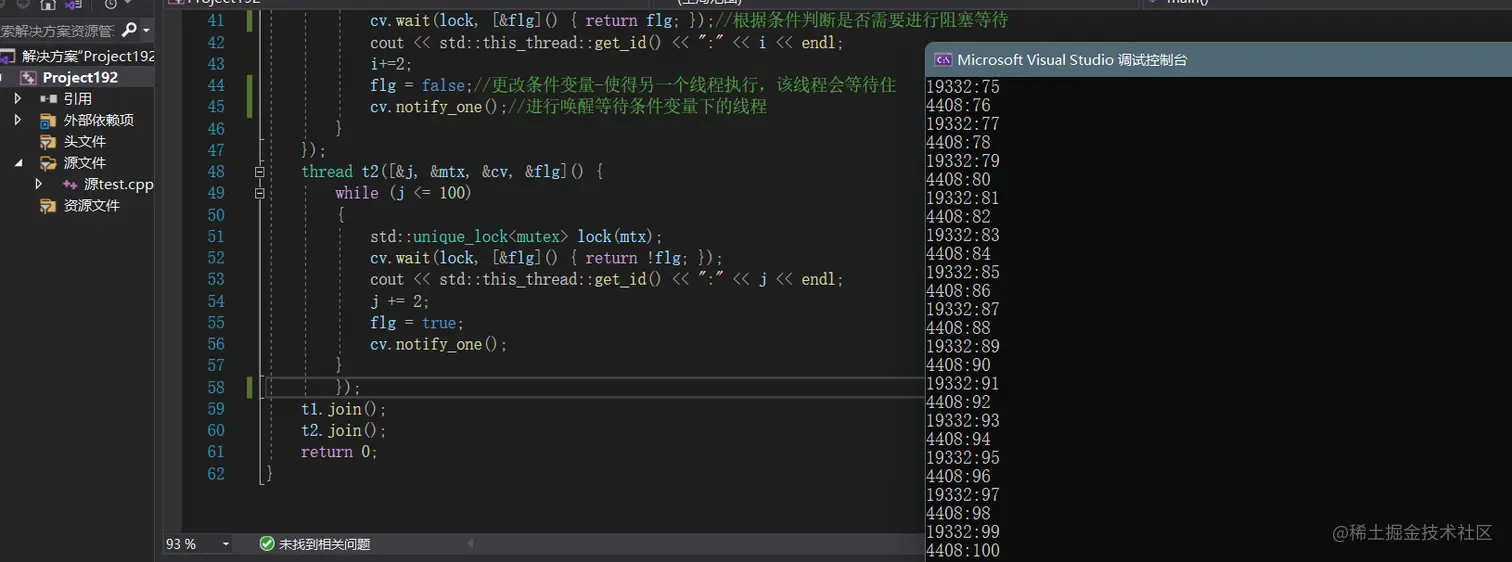Click the search magnifier icon in Solution Explorer
Viewport: 1512px width, 562px height.
tap(129, 31)
